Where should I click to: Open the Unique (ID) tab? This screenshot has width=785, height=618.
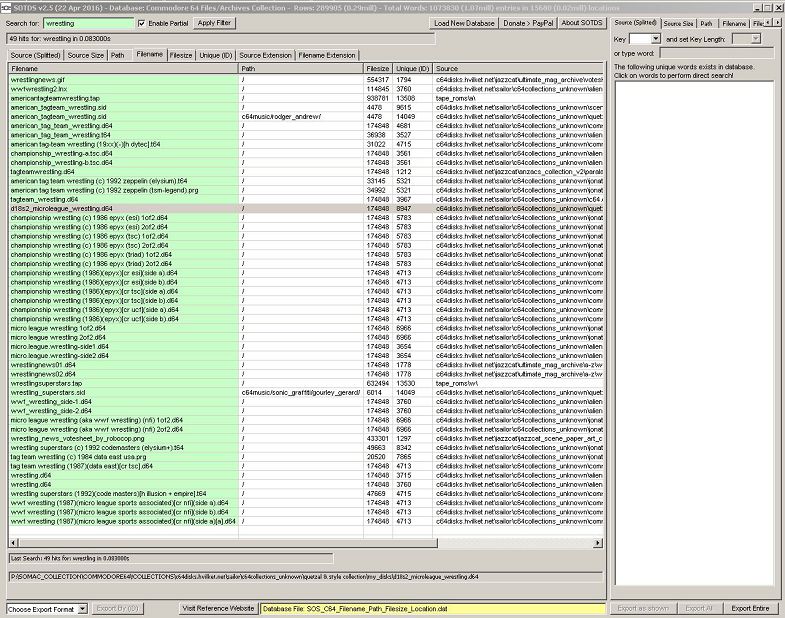(x=215, y=55)
